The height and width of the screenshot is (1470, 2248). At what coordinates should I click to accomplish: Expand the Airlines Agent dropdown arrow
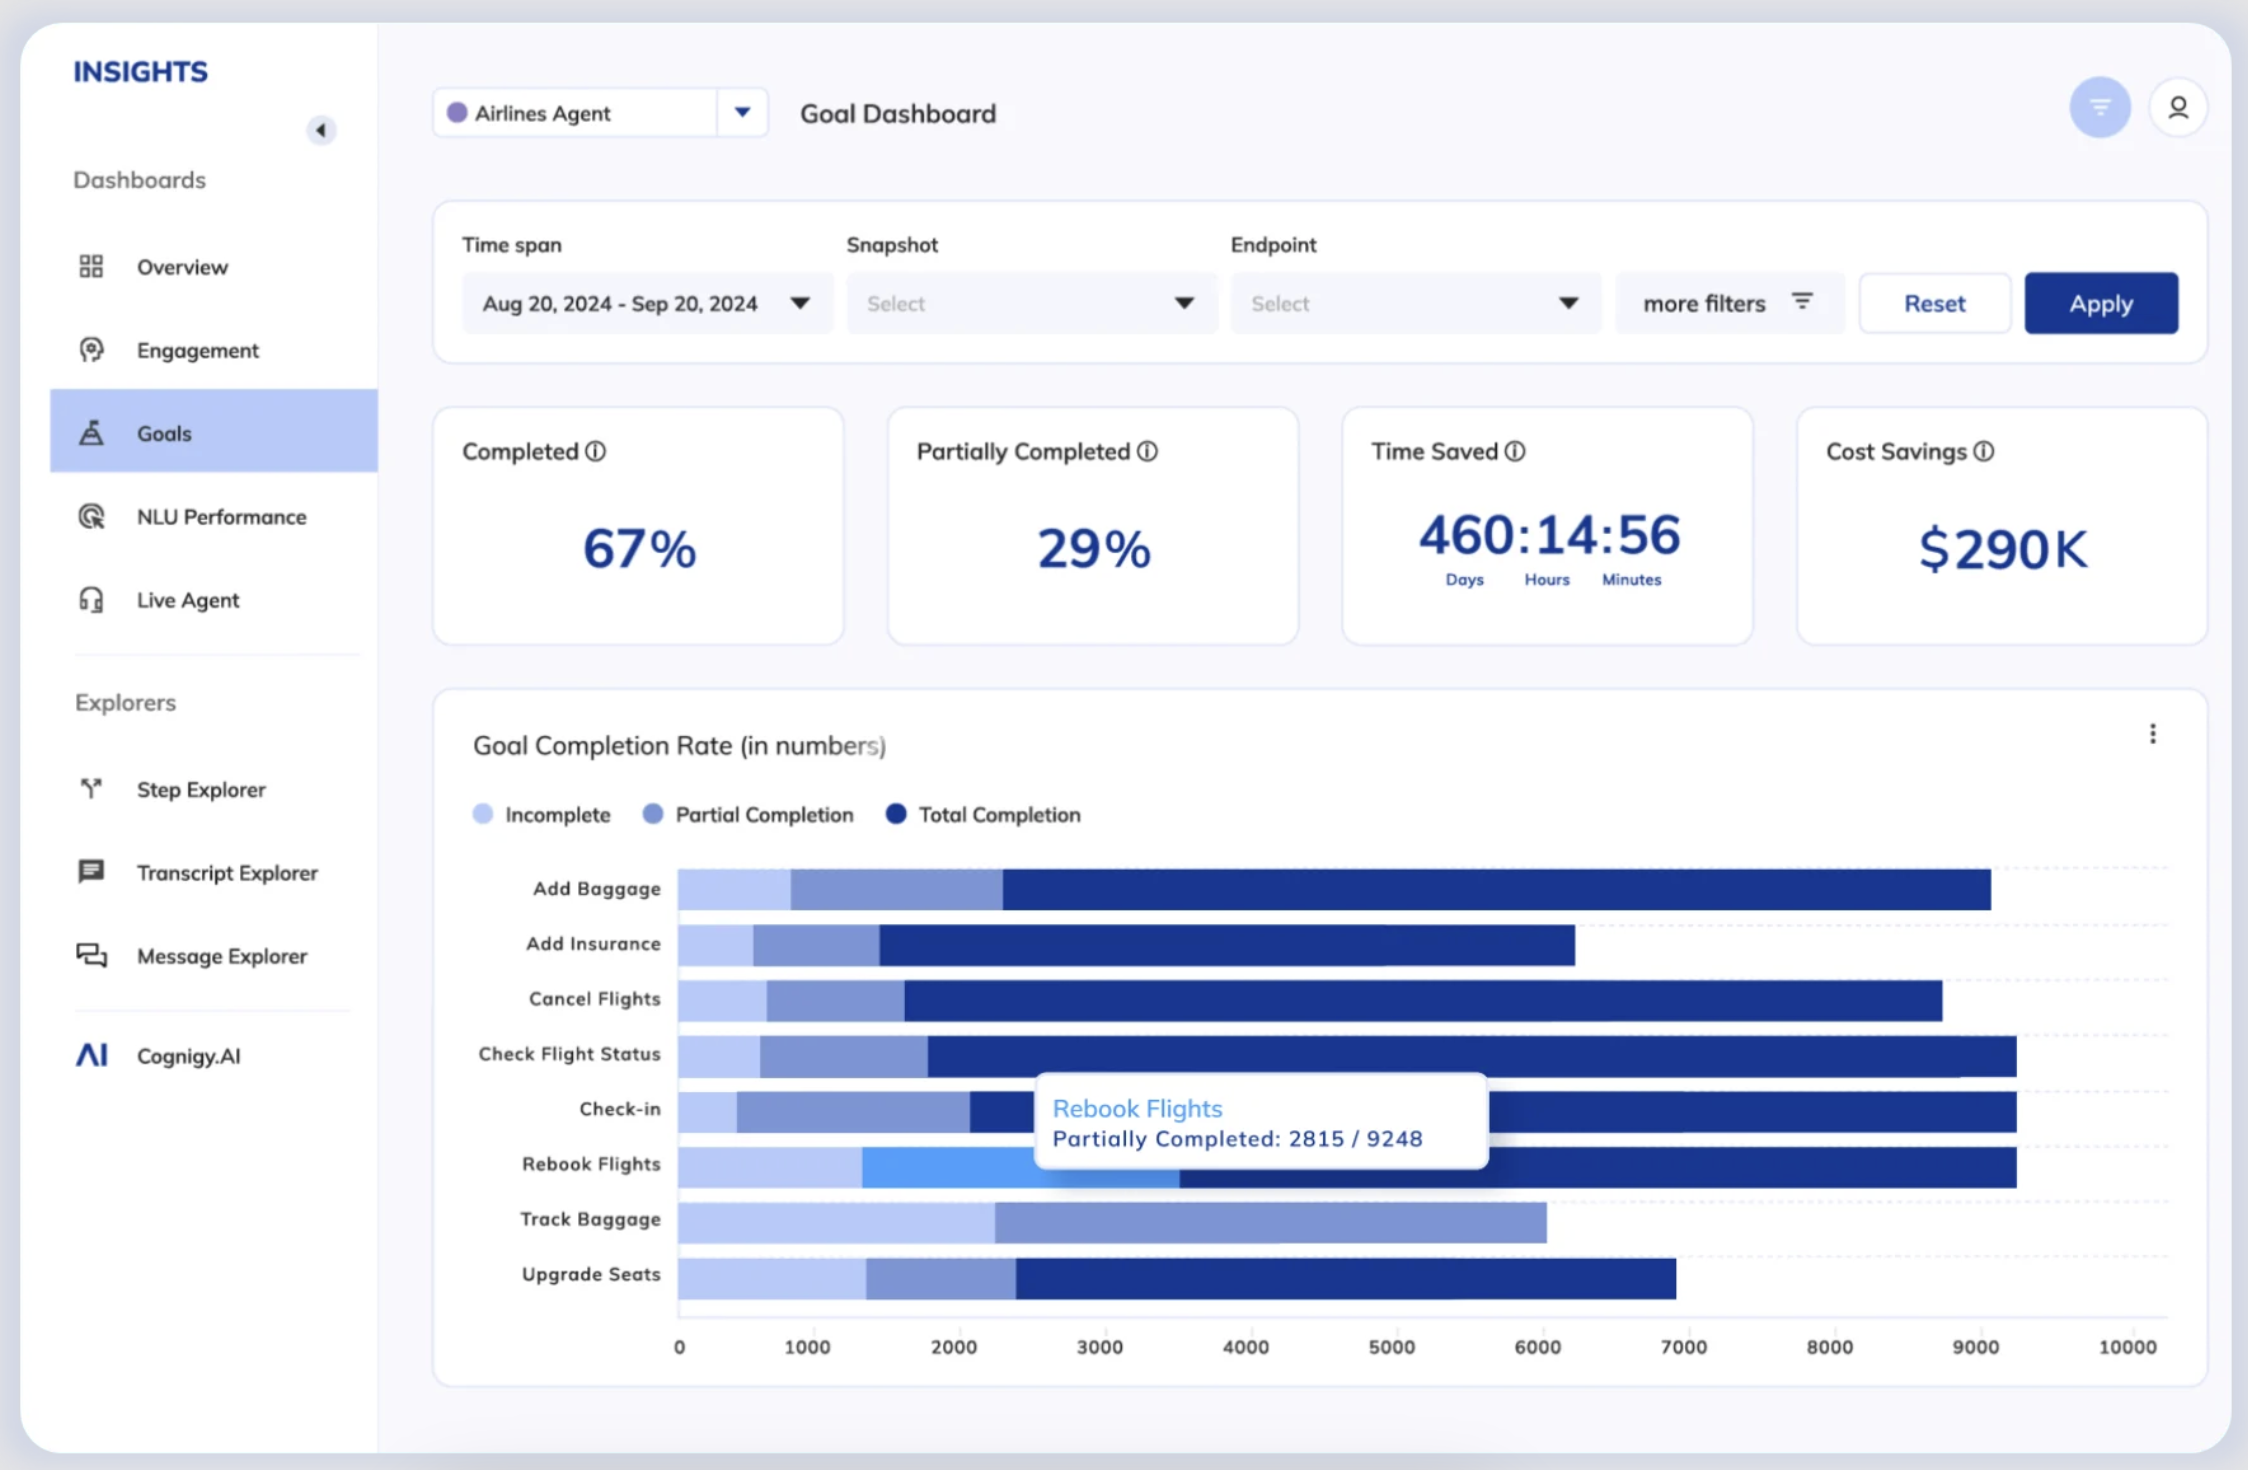742,113
